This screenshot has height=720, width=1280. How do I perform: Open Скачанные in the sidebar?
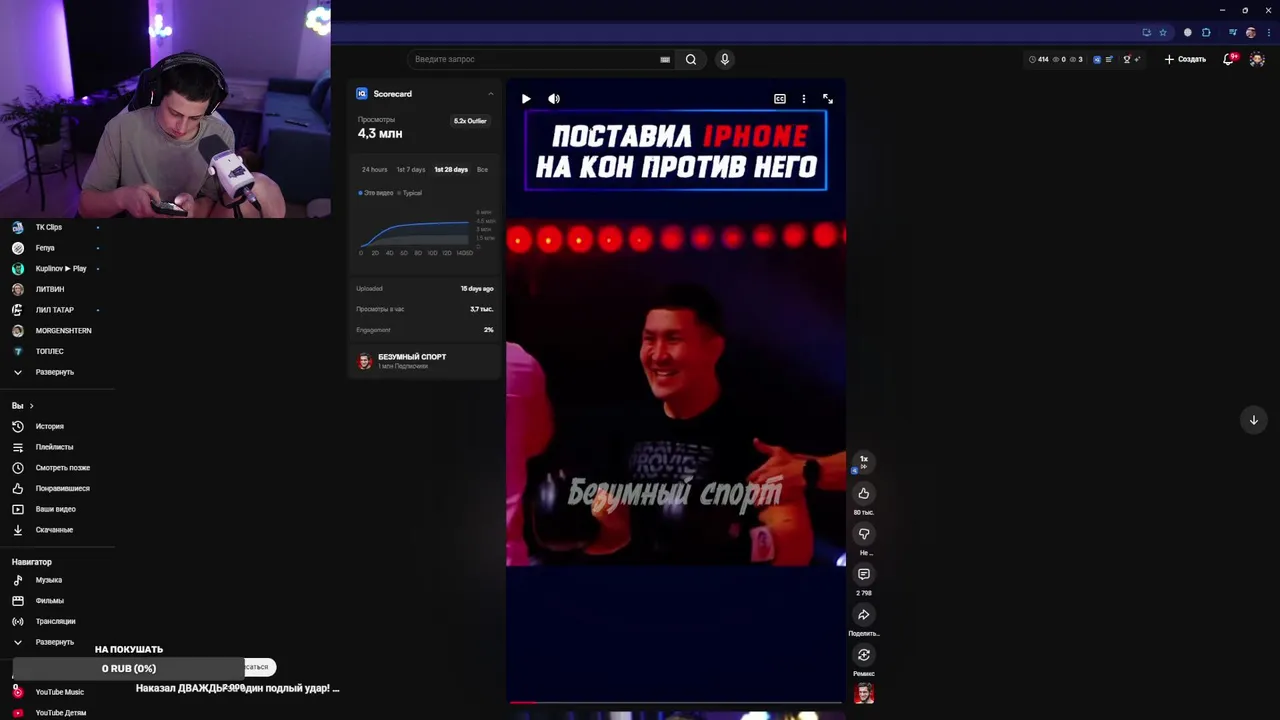56,530
